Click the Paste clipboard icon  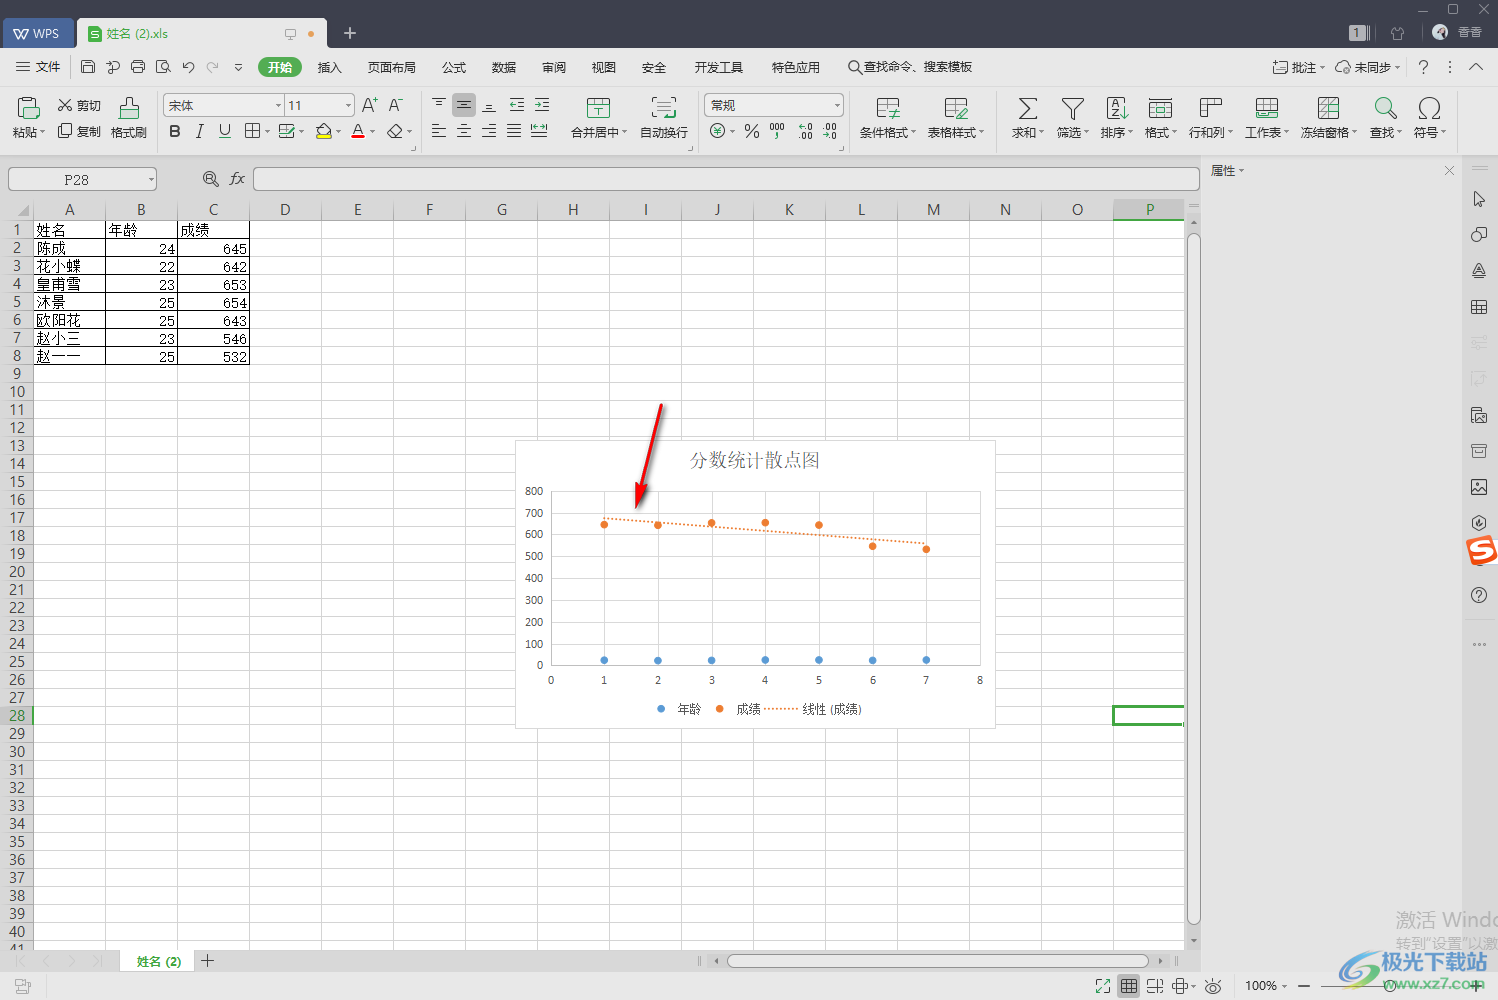click(29, 108)
